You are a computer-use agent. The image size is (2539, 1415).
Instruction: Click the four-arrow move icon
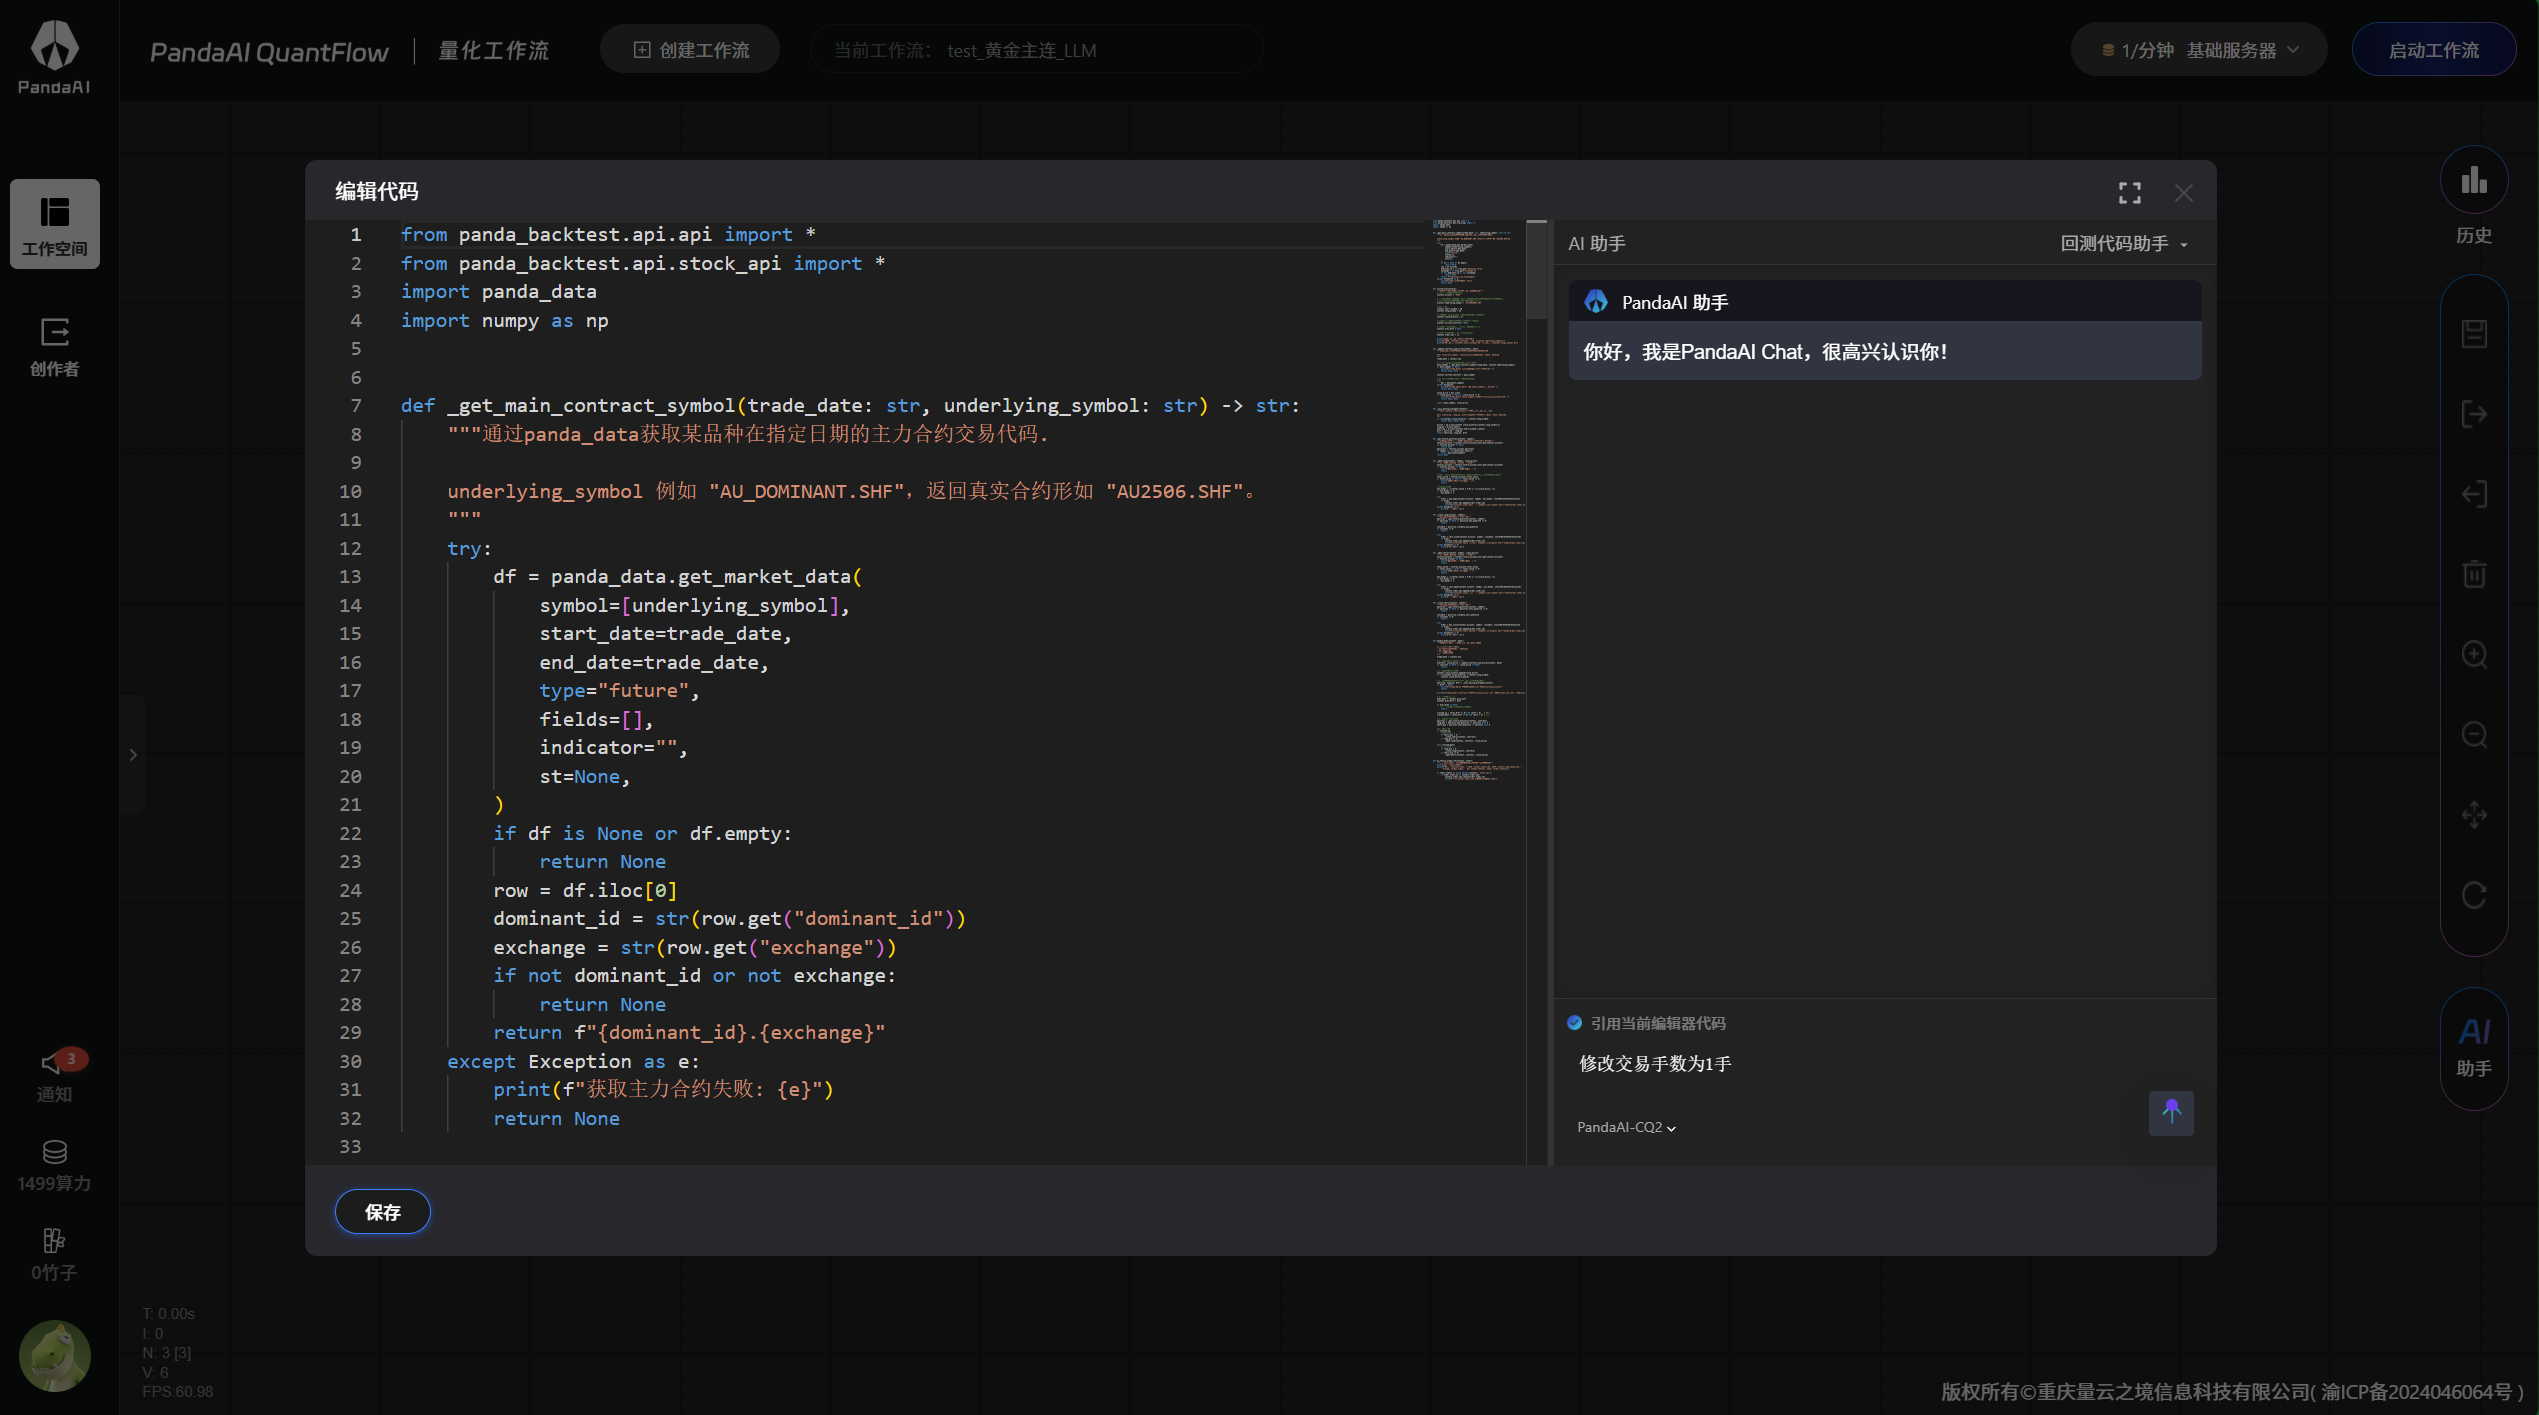(2474, 815)
